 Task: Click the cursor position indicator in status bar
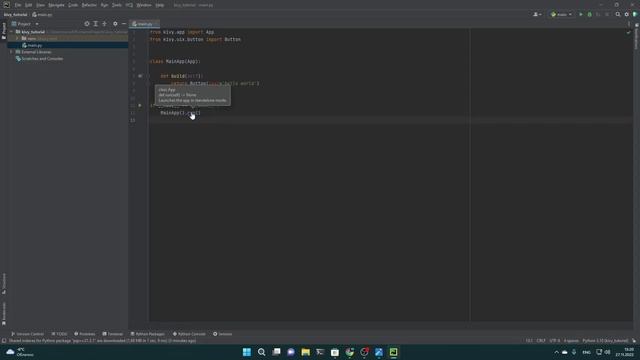pos(529,341)
